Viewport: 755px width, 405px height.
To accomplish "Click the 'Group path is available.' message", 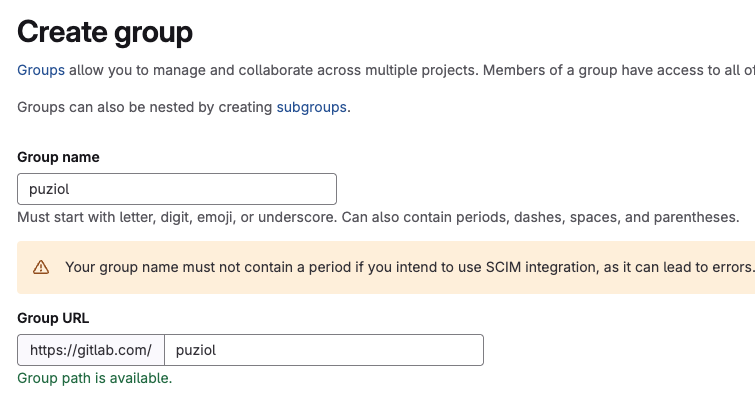I will click(95, 378).
